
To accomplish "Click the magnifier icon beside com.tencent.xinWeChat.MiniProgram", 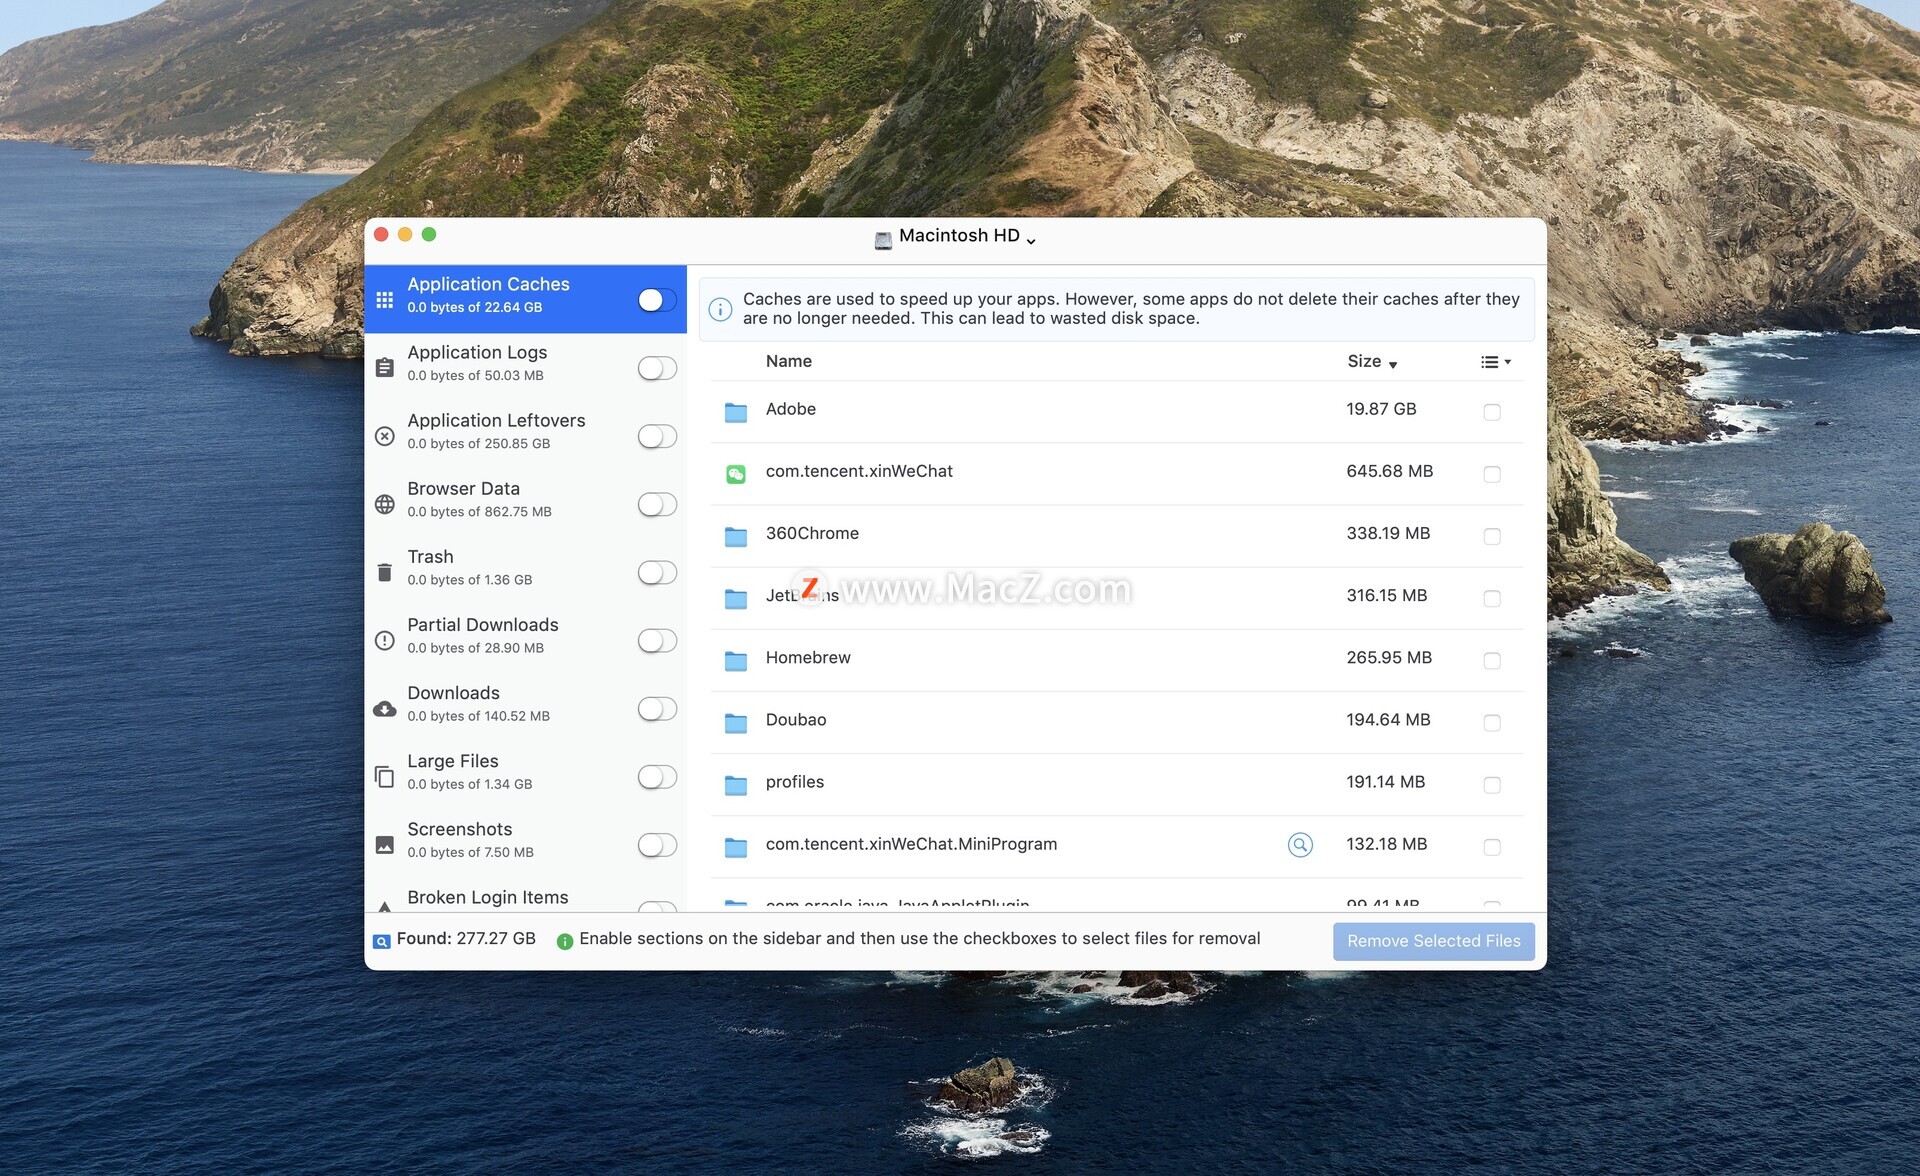I will (1299, 845).
